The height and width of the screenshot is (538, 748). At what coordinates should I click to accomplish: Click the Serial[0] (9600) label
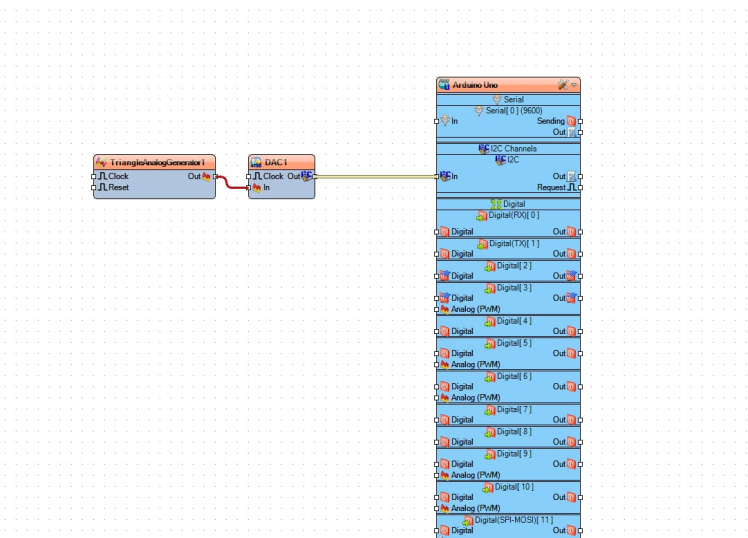(x=514, y=111)
